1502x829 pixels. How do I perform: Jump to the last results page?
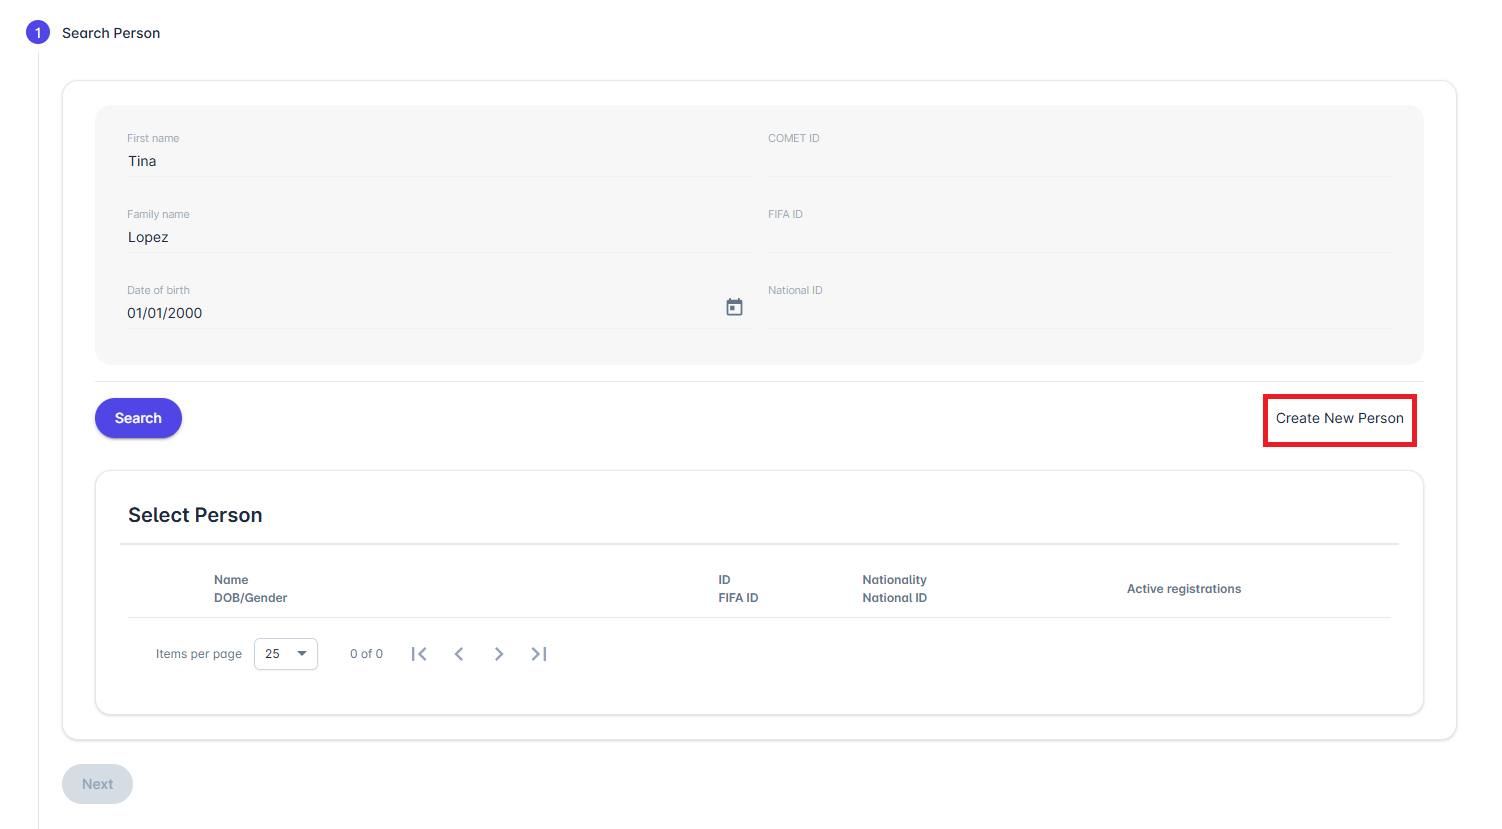[538, 654]
